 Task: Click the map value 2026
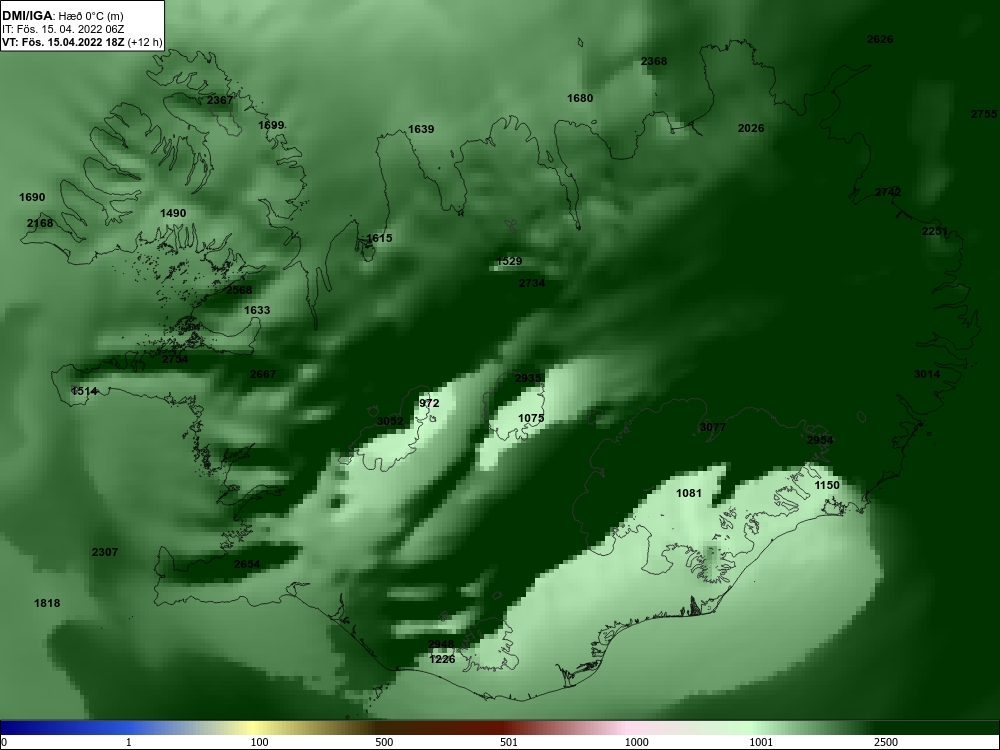click(751, 128)
